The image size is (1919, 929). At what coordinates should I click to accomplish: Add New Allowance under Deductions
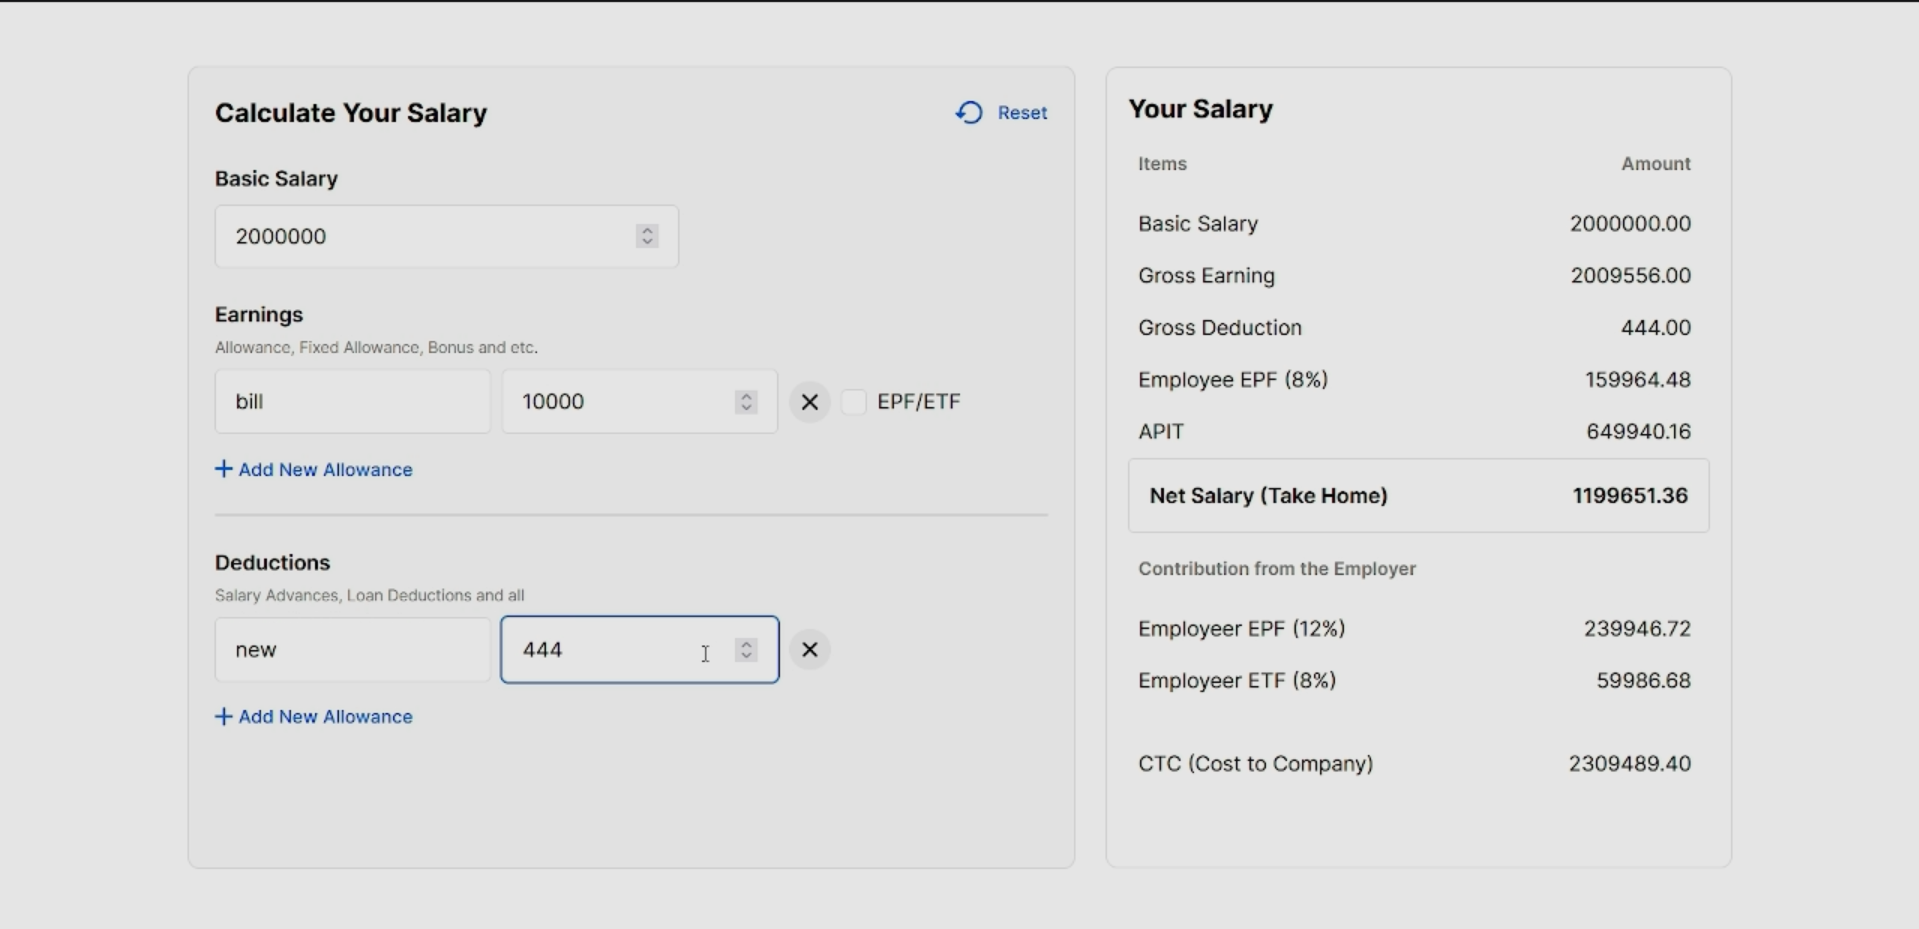(314, 717)
